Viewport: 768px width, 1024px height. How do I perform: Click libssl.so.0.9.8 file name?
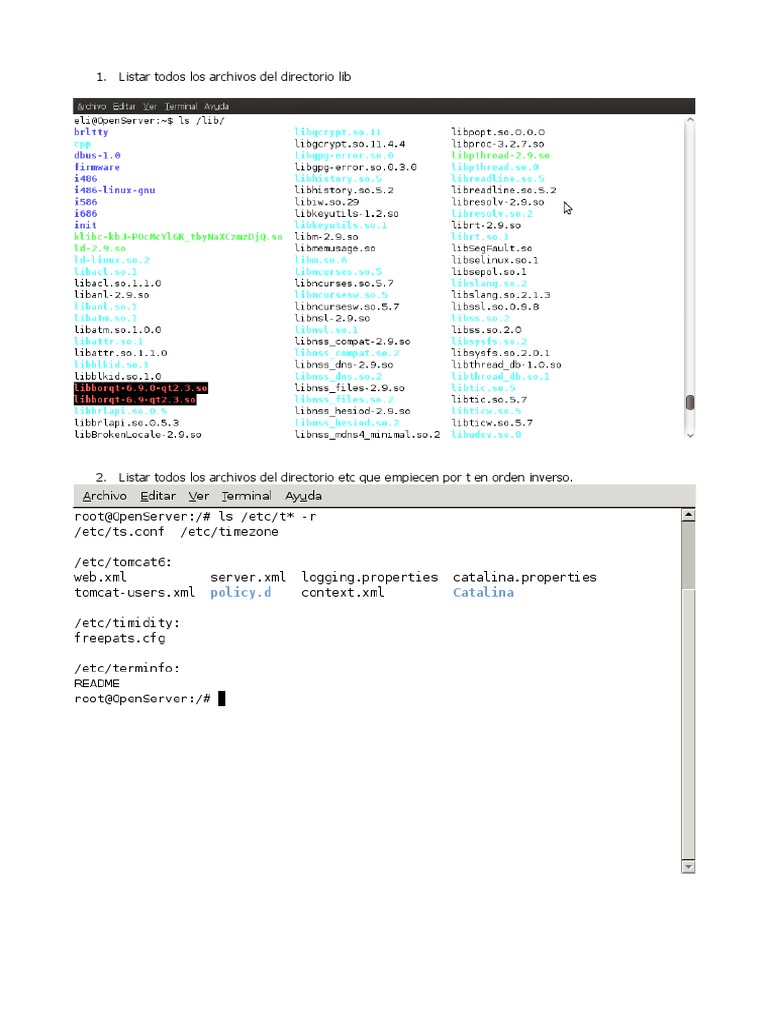[496, 307]
